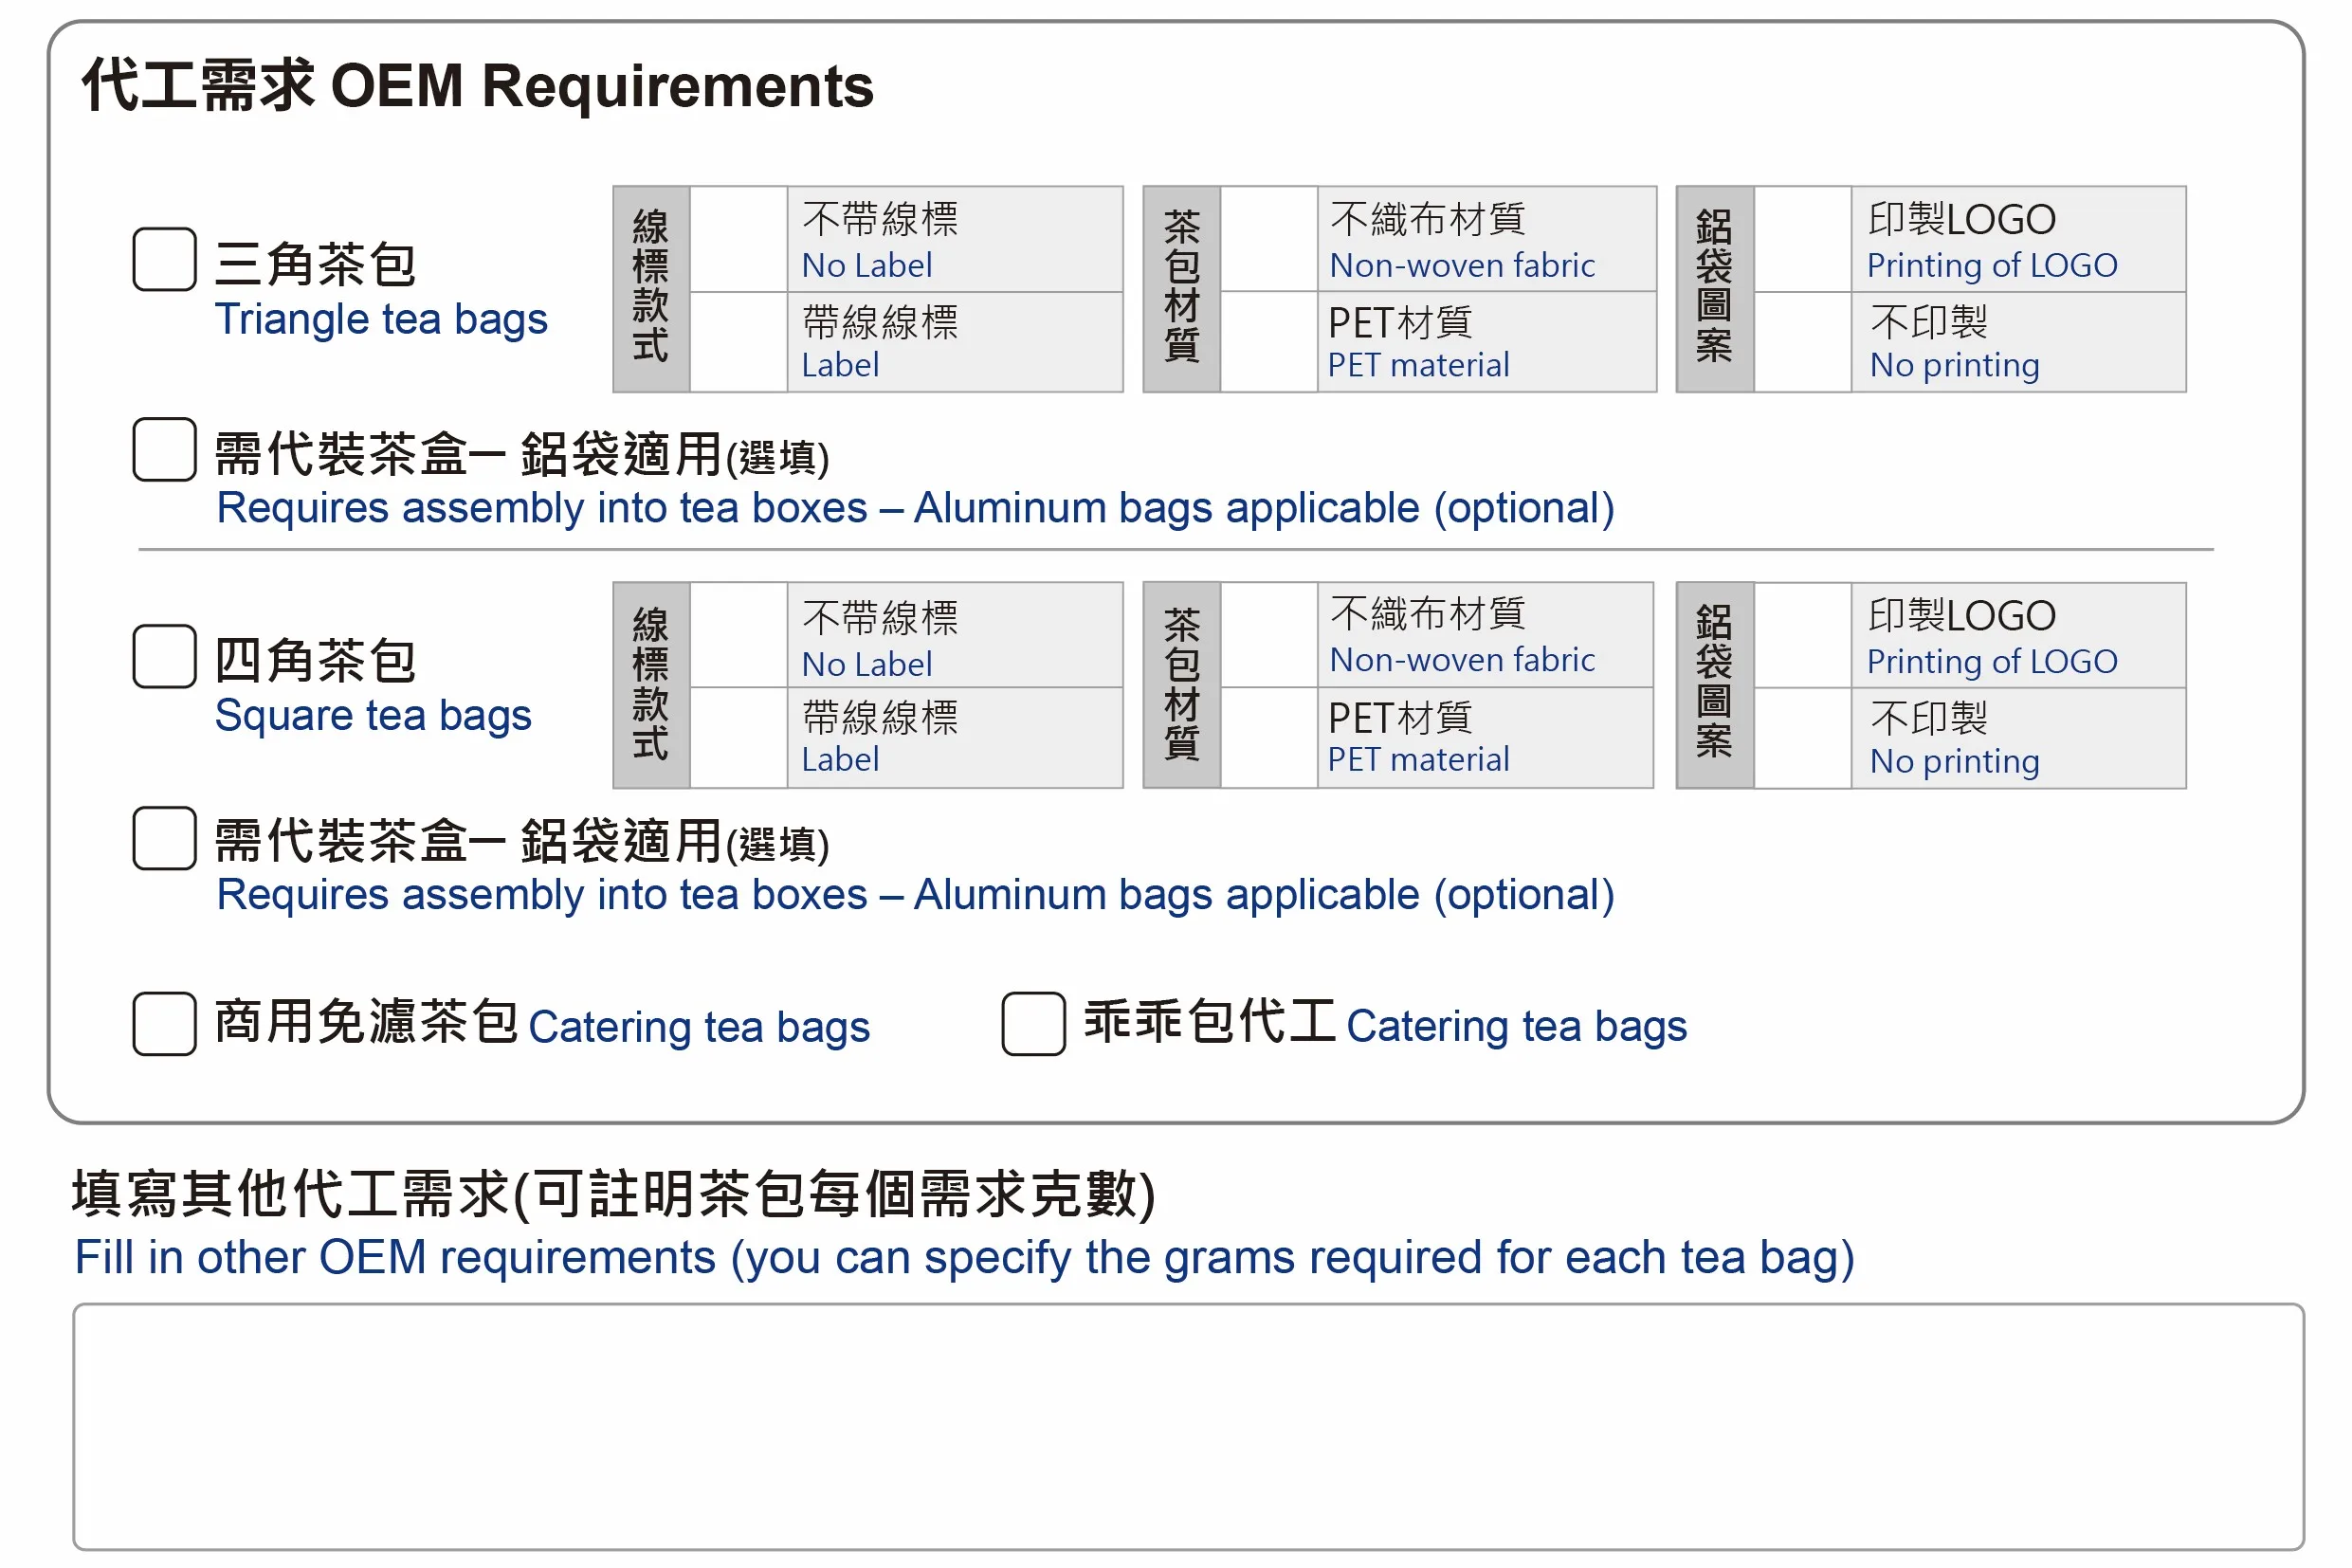Select No Label cell for triangle bags
This screenshot has height=1568, width=2352.
tap(739, 240)
